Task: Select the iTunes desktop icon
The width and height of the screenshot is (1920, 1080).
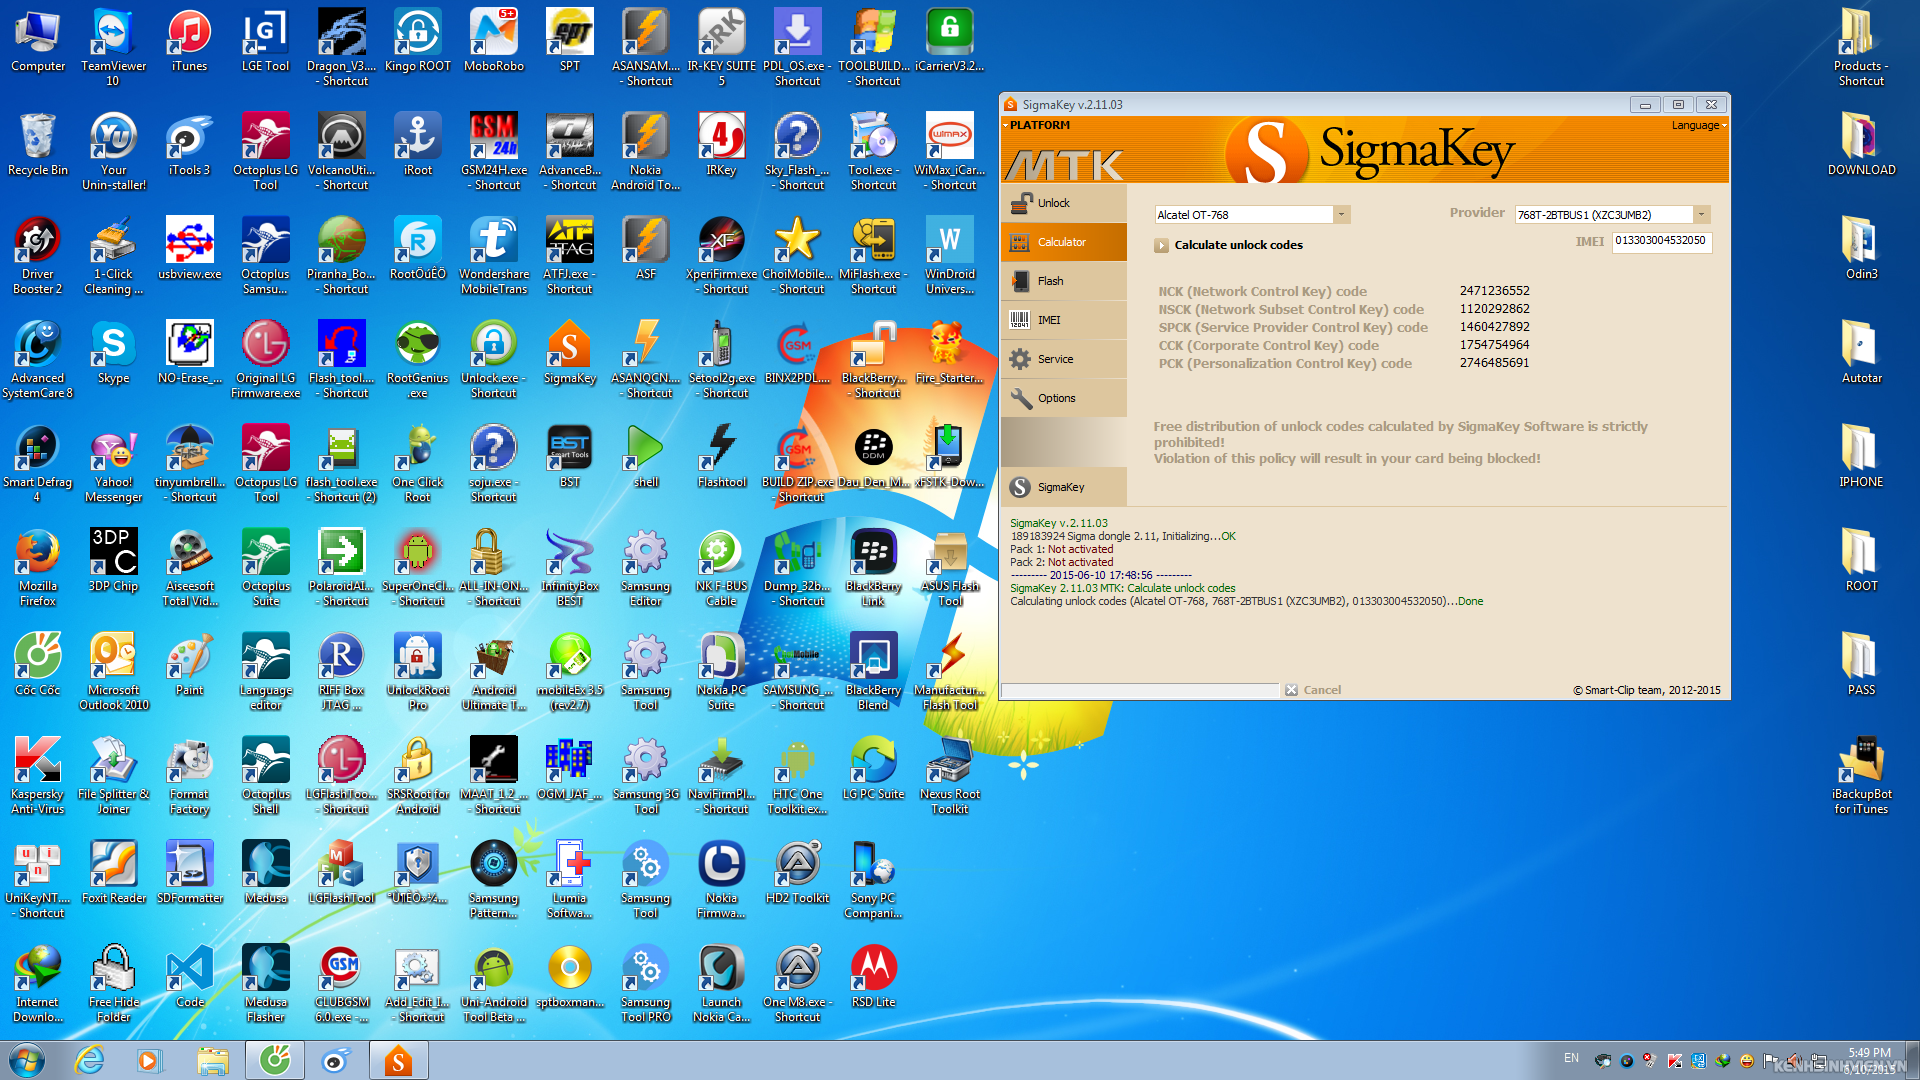Action: tap(189, 41)
